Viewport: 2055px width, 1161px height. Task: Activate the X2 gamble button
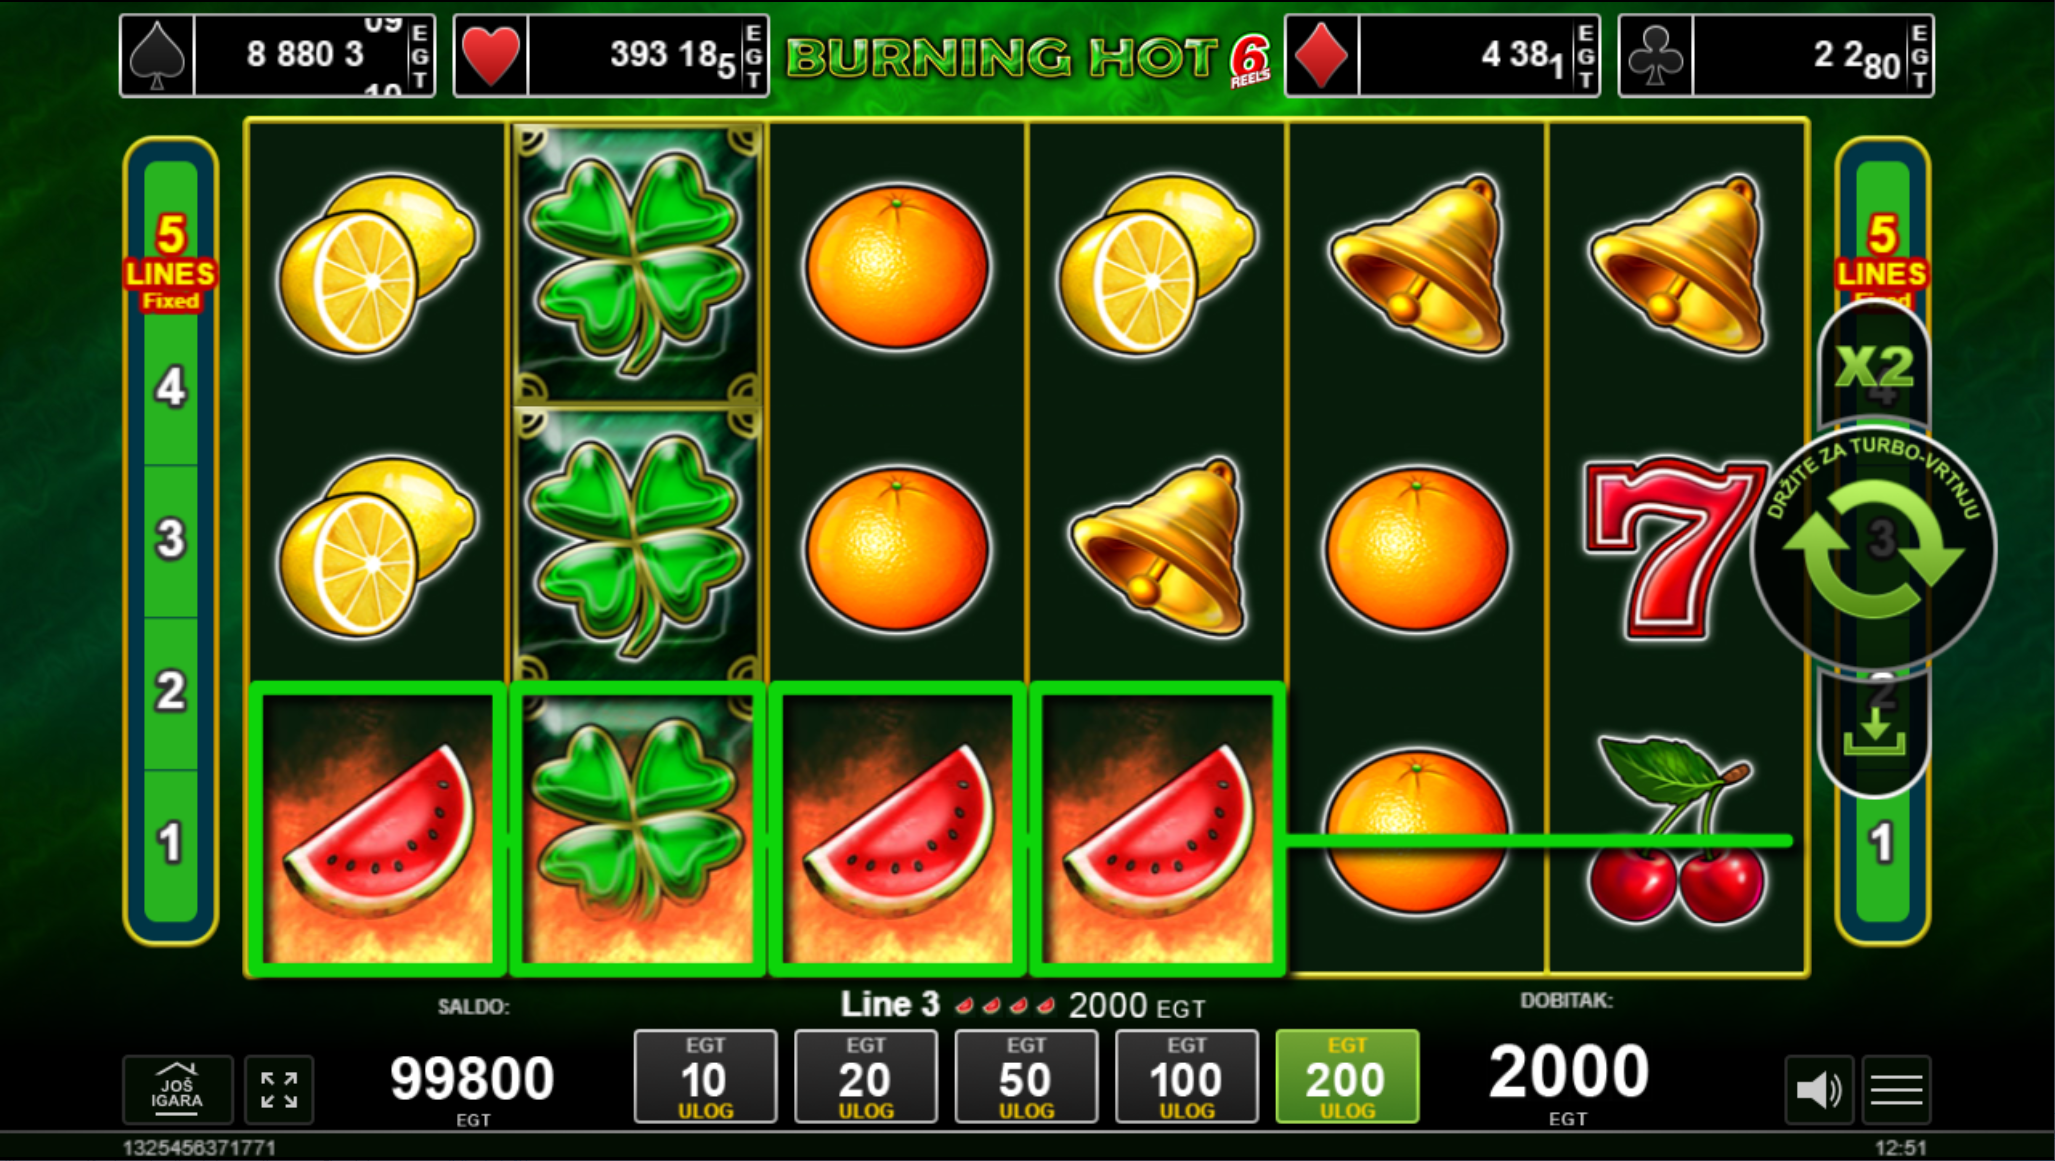pyautogui.click(x=1874, y=367)
